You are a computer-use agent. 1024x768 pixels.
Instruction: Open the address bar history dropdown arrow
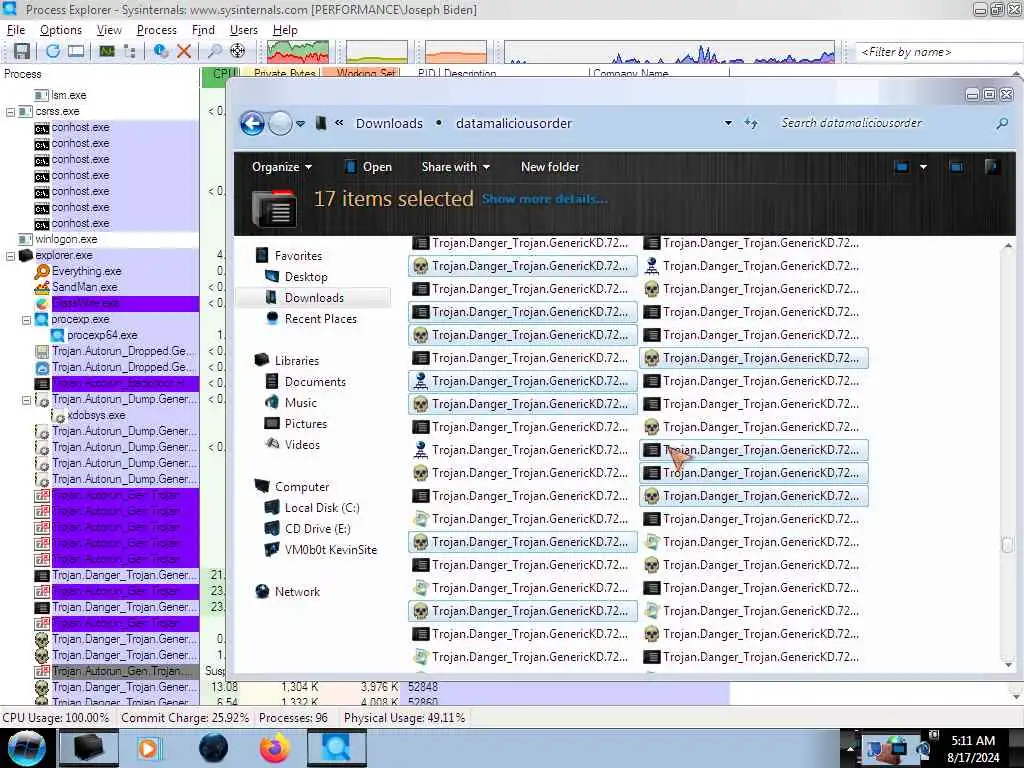pos(728,123)
